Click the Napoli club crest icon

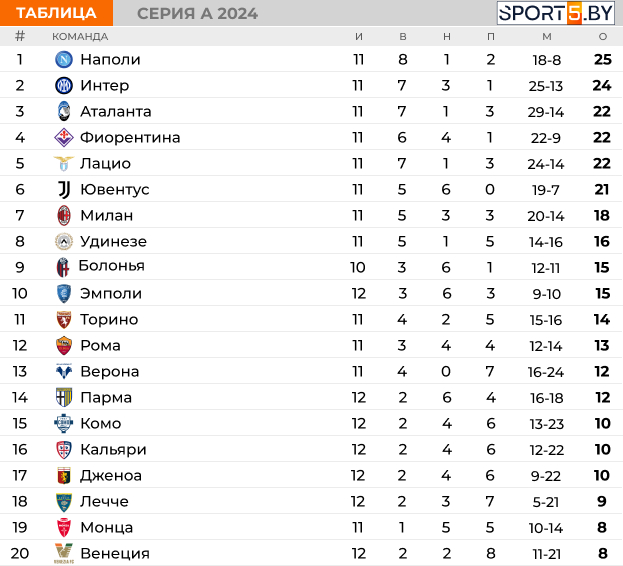point(64,59)
